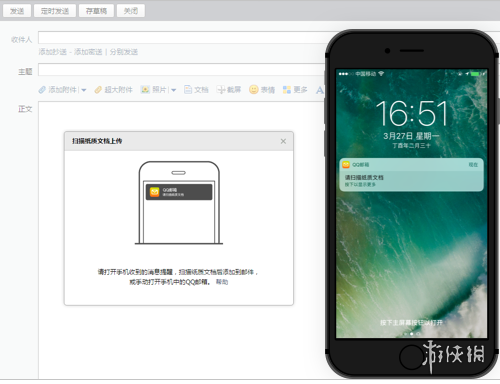Click the 正文 body label
The width and height of the screenshot is (500, 384).
coord(25,109)
